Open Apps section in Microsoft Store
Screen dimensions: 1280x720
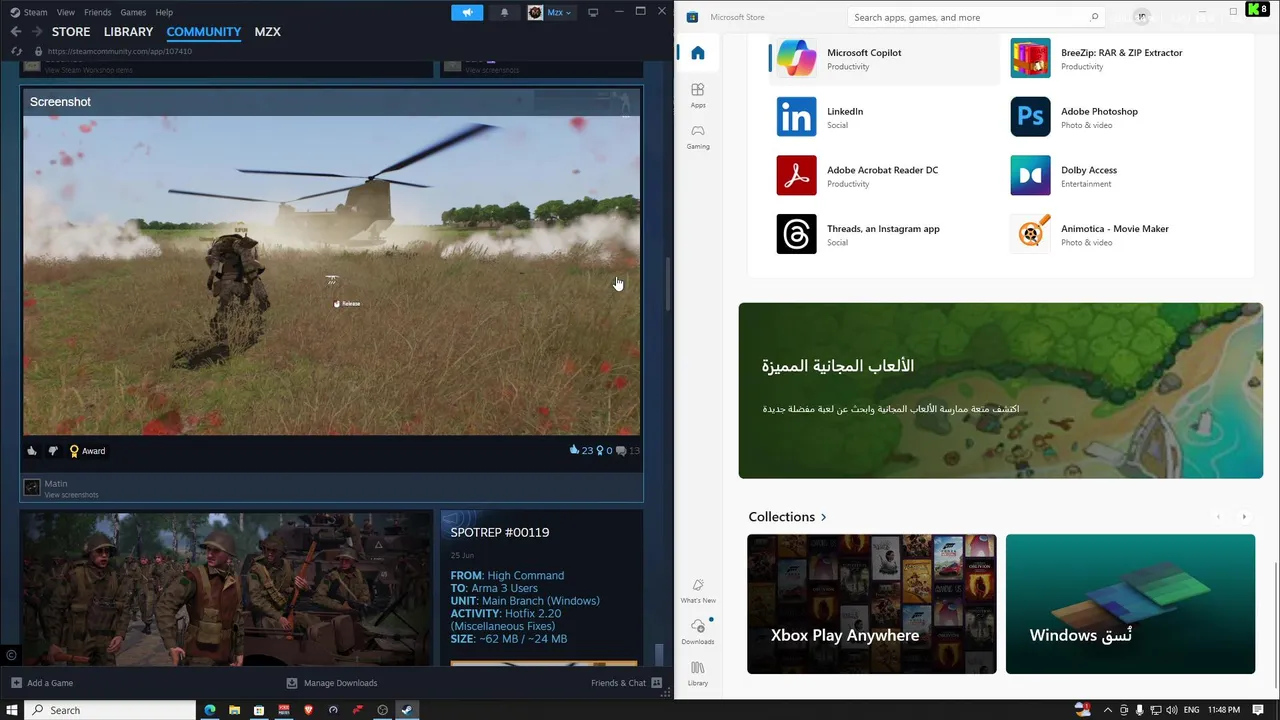tap(698, 95)
